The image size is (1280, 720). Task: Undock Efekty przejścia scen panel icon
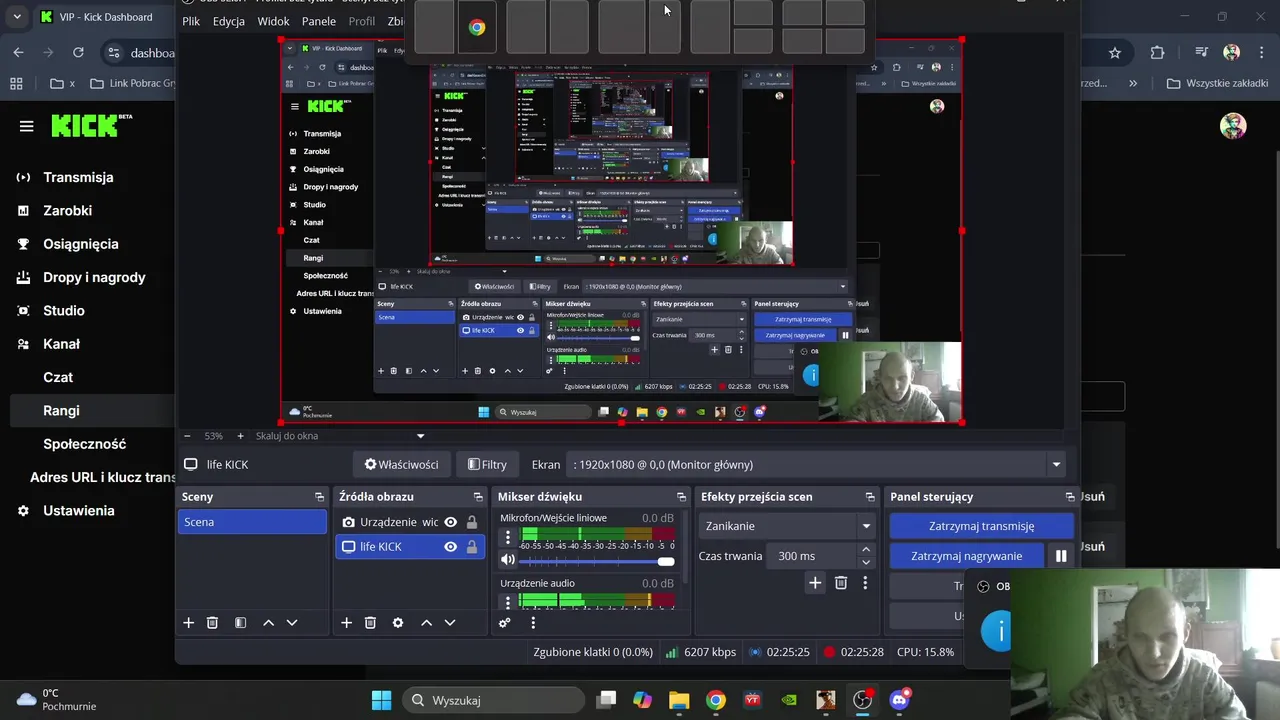coord(870,496)
